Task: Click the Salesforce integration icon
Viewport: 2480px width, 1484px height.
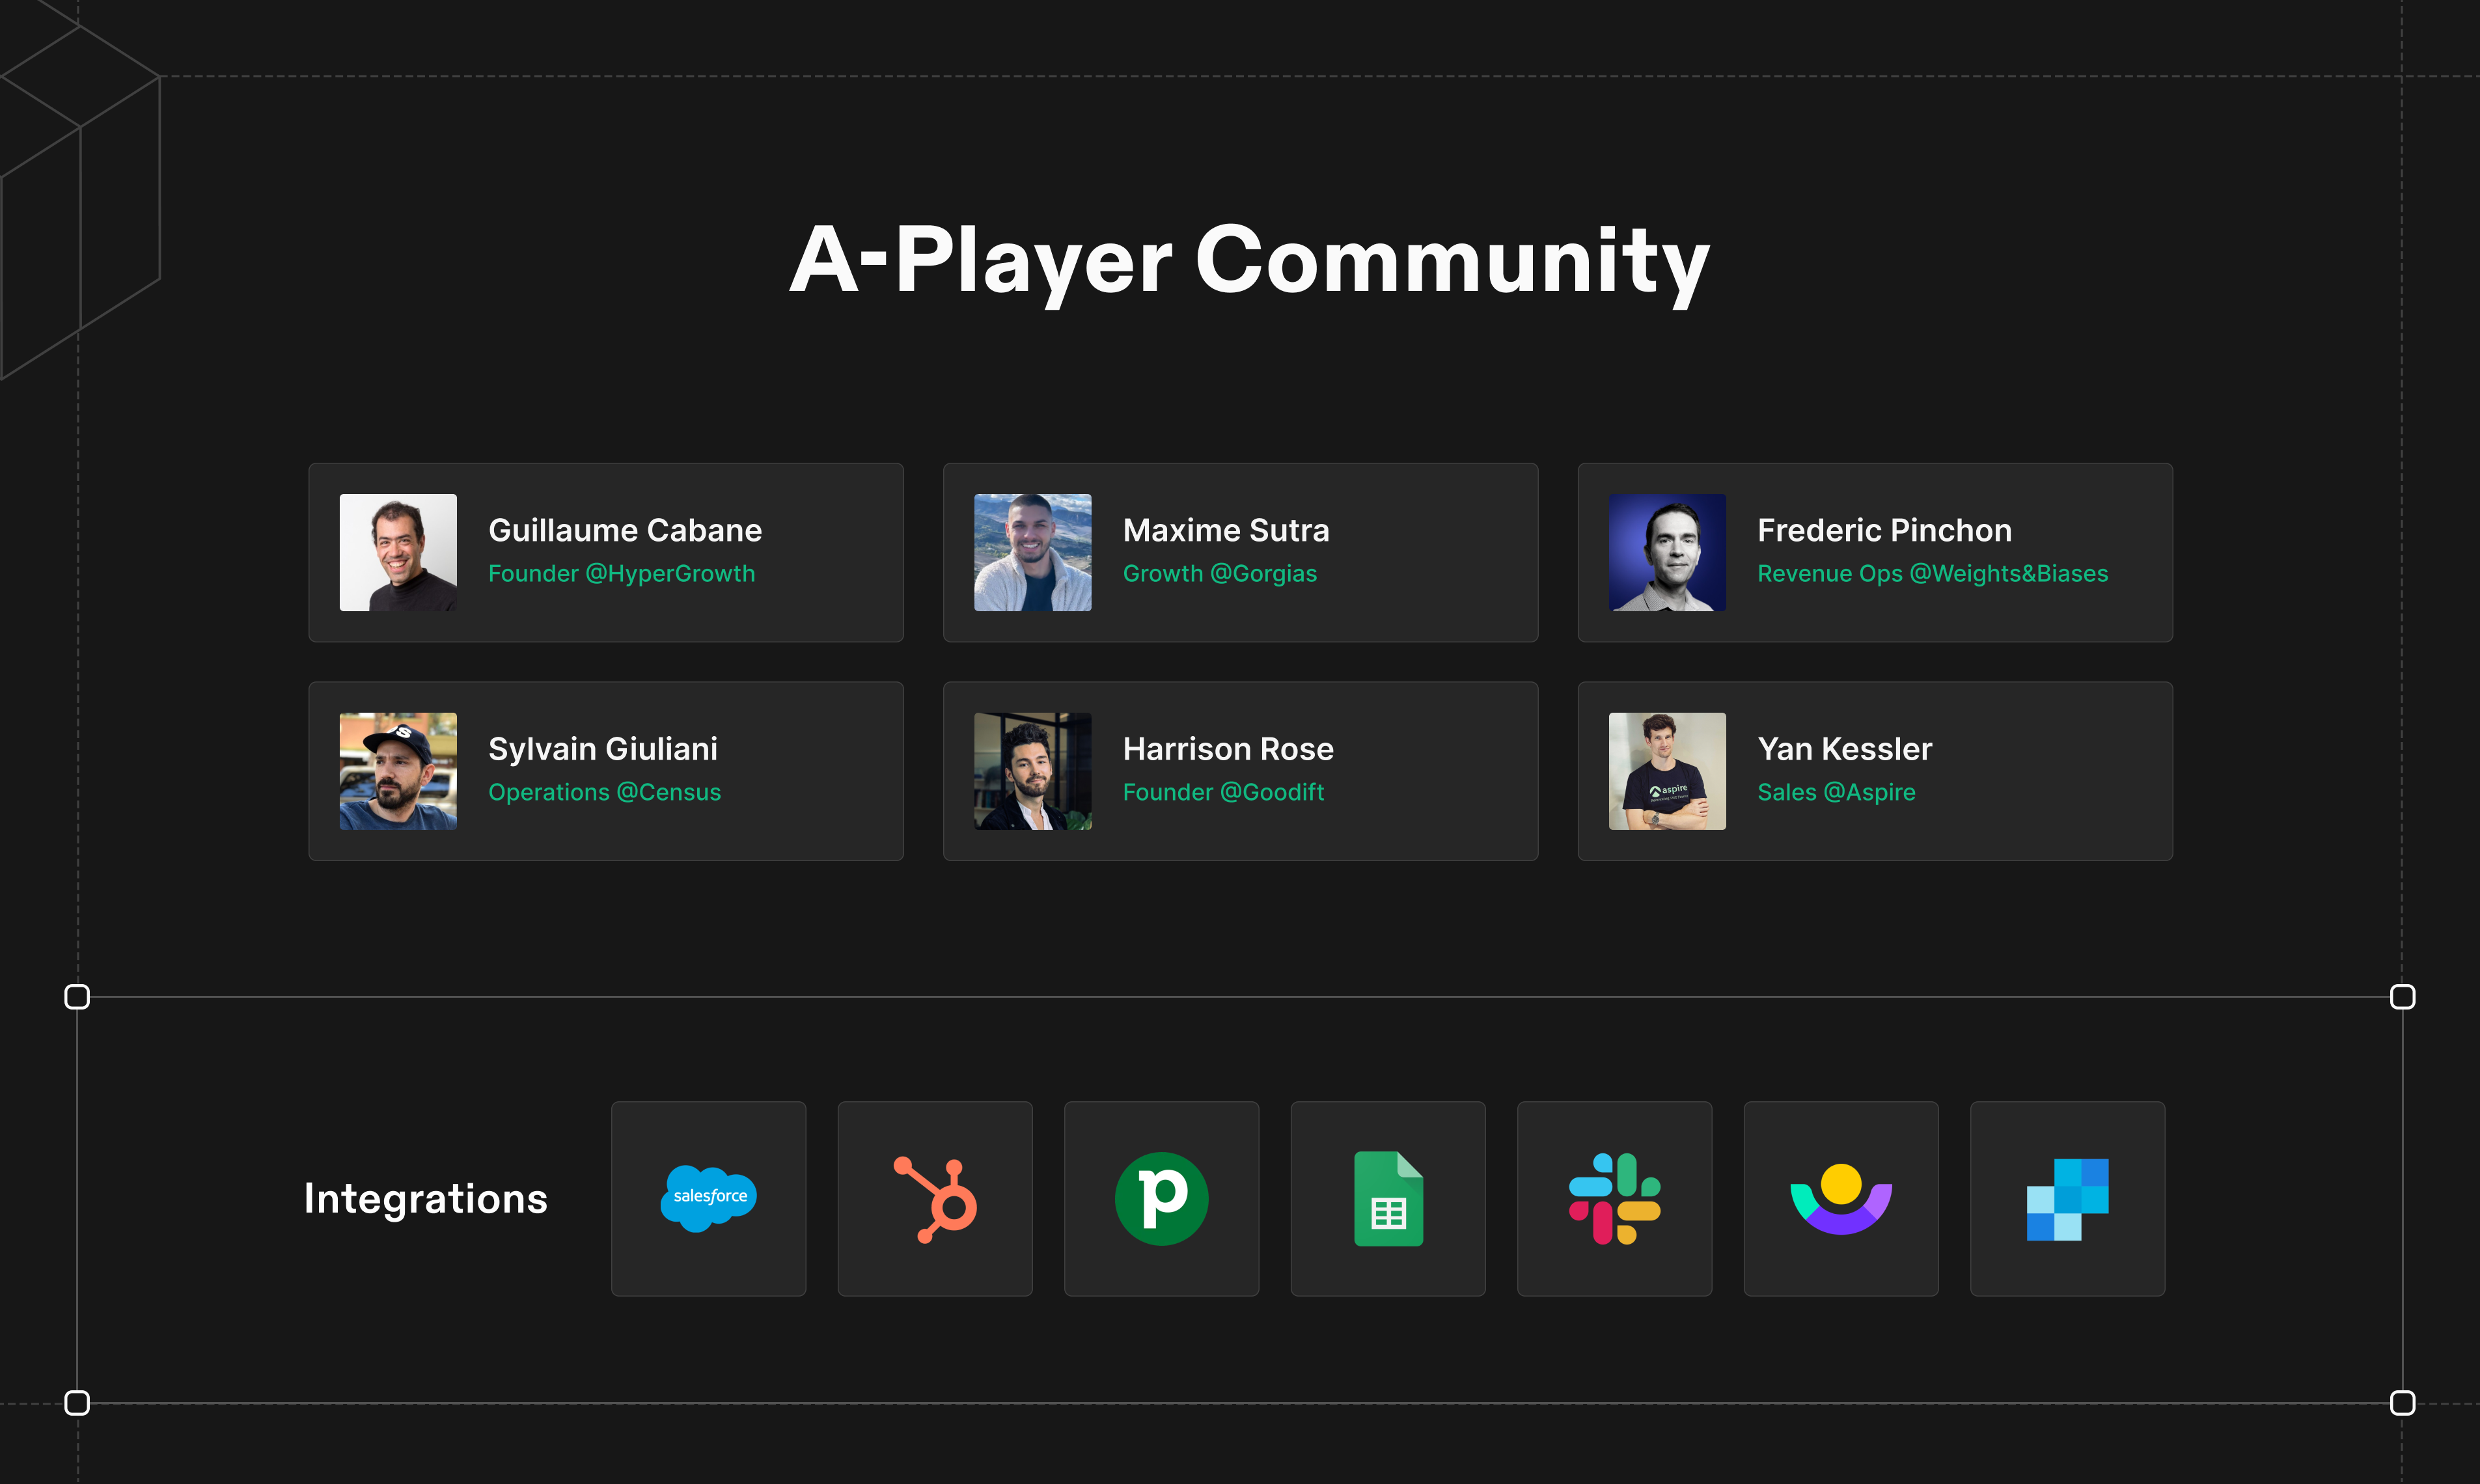Action: coord(708,1198)
